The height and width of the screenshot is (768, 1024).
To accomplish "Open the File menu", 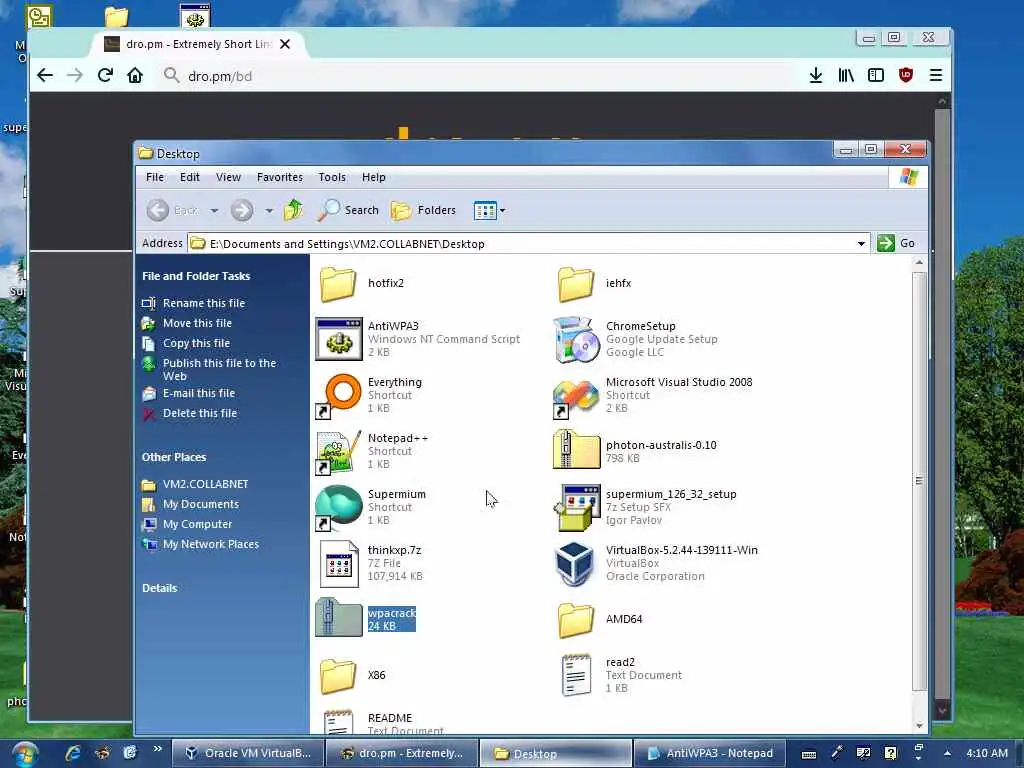I will click(155, 177).
